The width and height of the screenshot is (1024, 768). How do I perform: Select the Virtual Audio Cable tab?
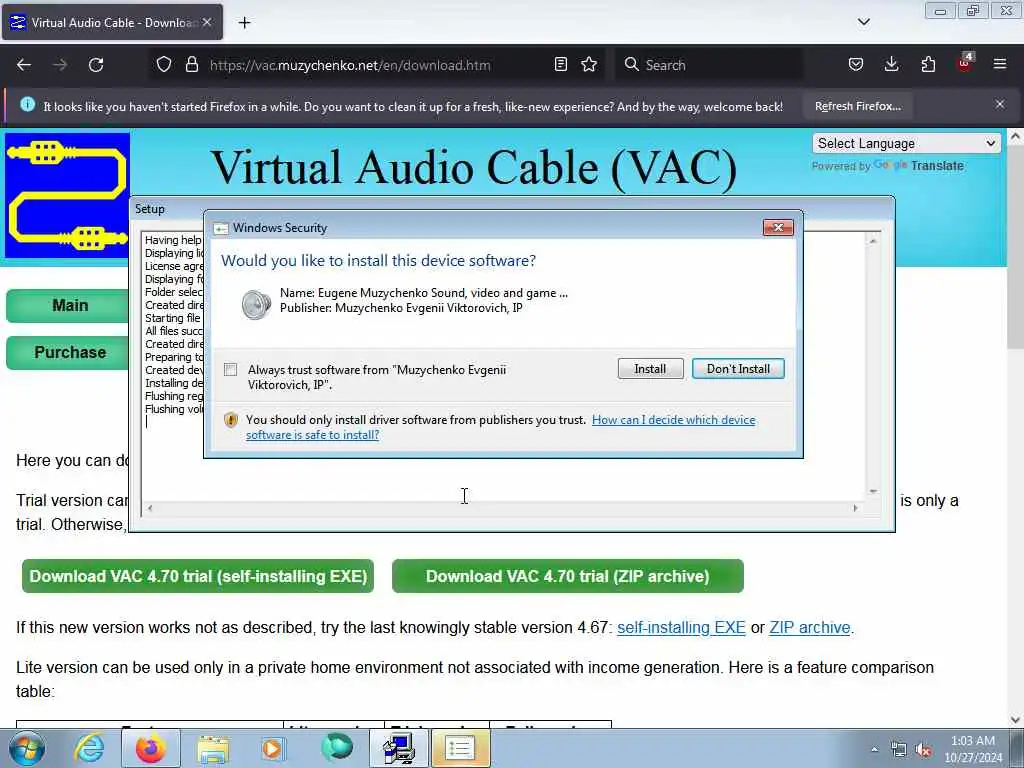pos(112,22)
